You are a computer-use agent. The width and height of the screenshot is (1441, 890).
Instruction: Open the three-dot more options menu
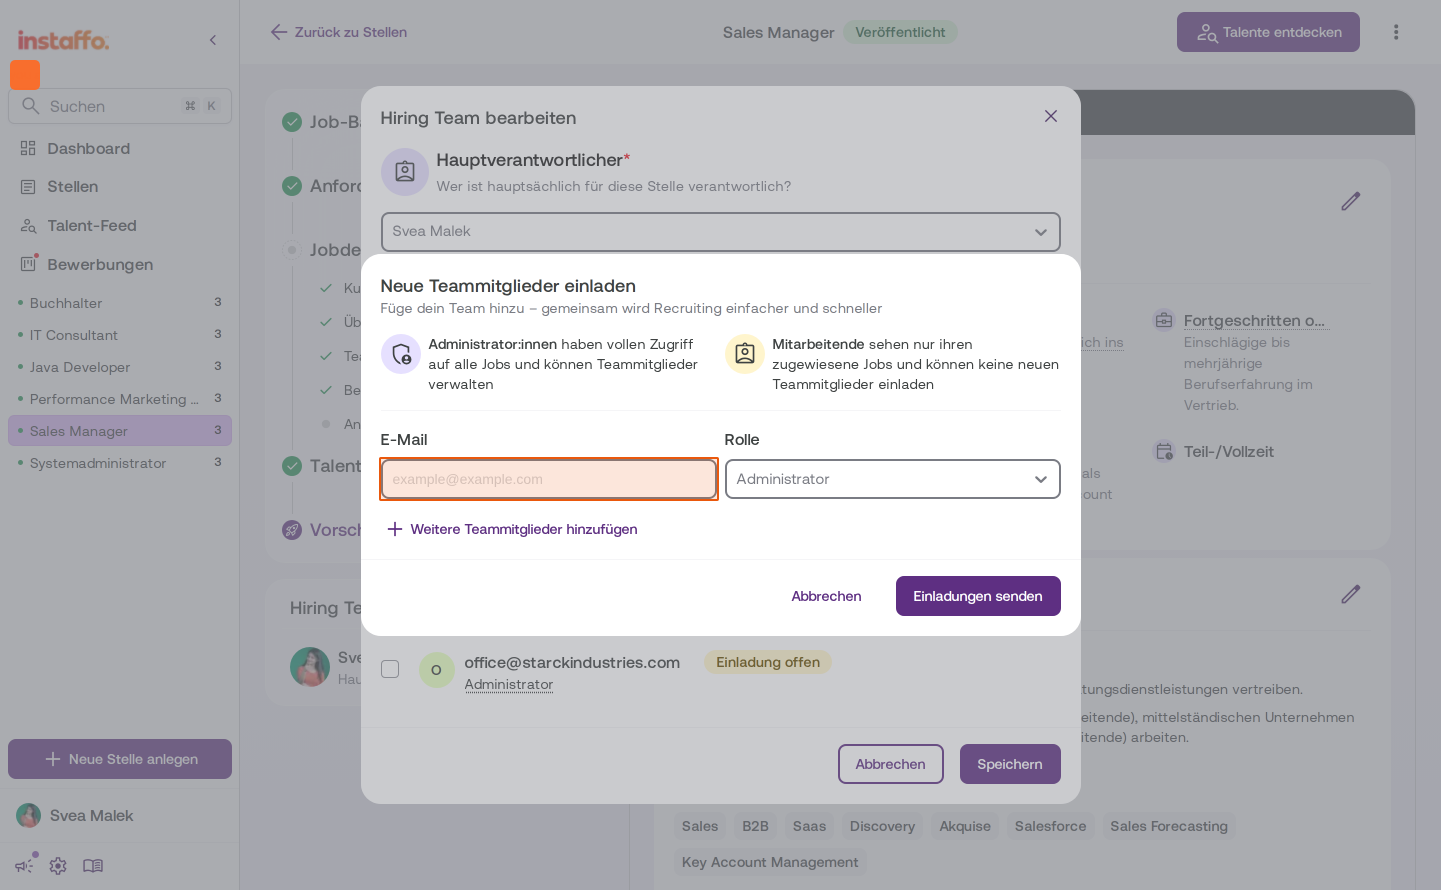coord(1396,32)
